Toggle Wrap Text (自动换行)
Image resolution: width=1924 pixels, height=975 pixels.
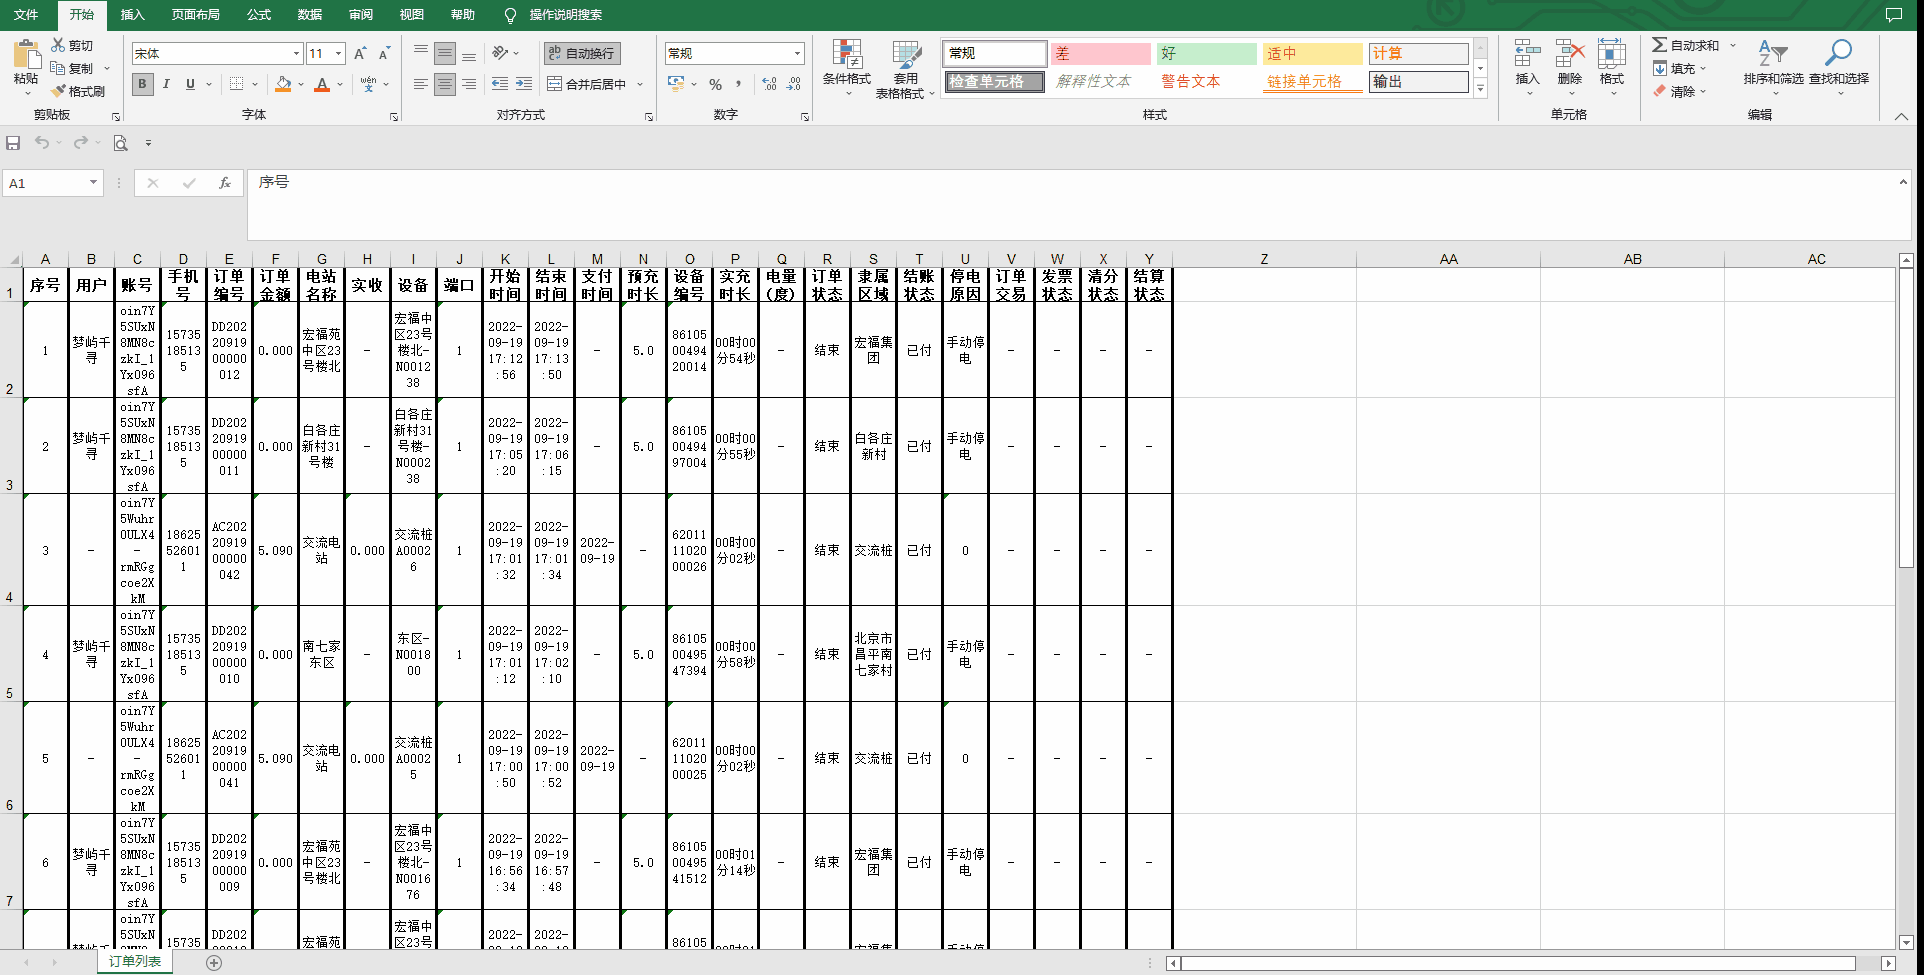(x=582, y=53)
